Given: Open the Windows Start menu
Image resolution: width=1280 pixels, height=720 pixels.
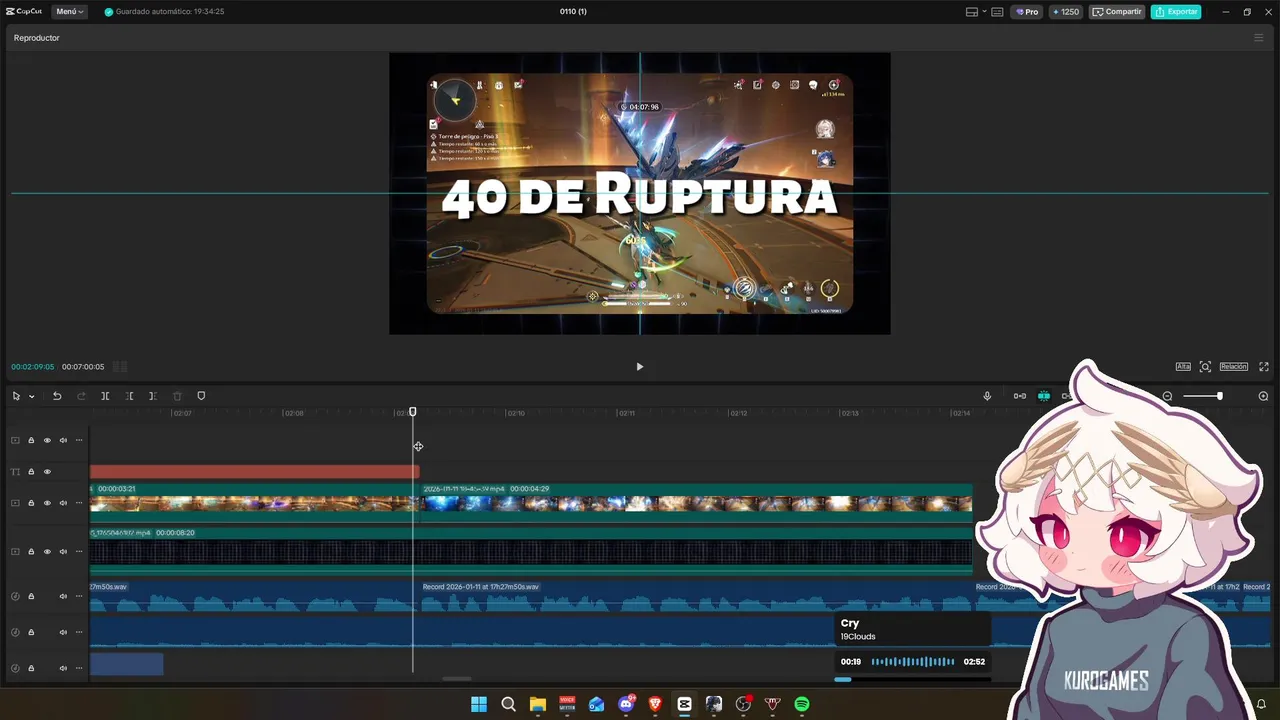Looking at the screenshot, I should (479, 704).
